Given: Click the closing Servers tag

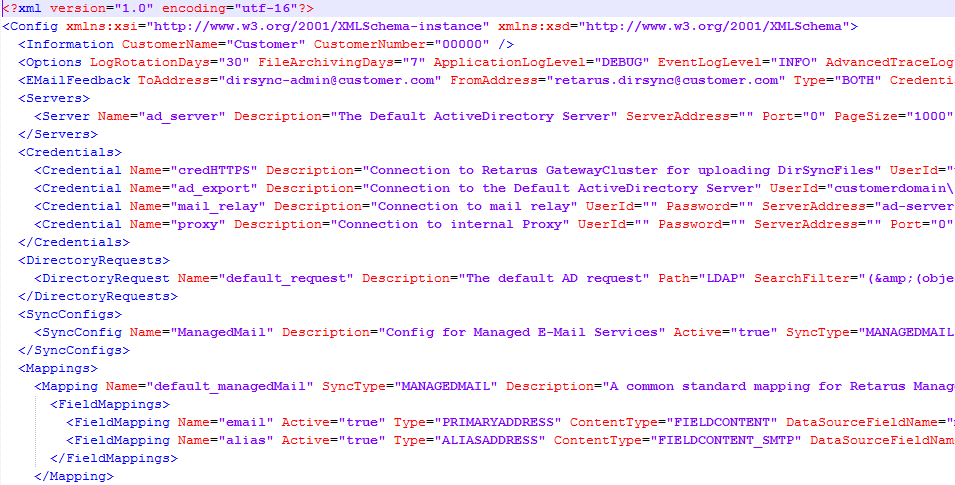Looking at the screenshot, I should tap(58, 134).
